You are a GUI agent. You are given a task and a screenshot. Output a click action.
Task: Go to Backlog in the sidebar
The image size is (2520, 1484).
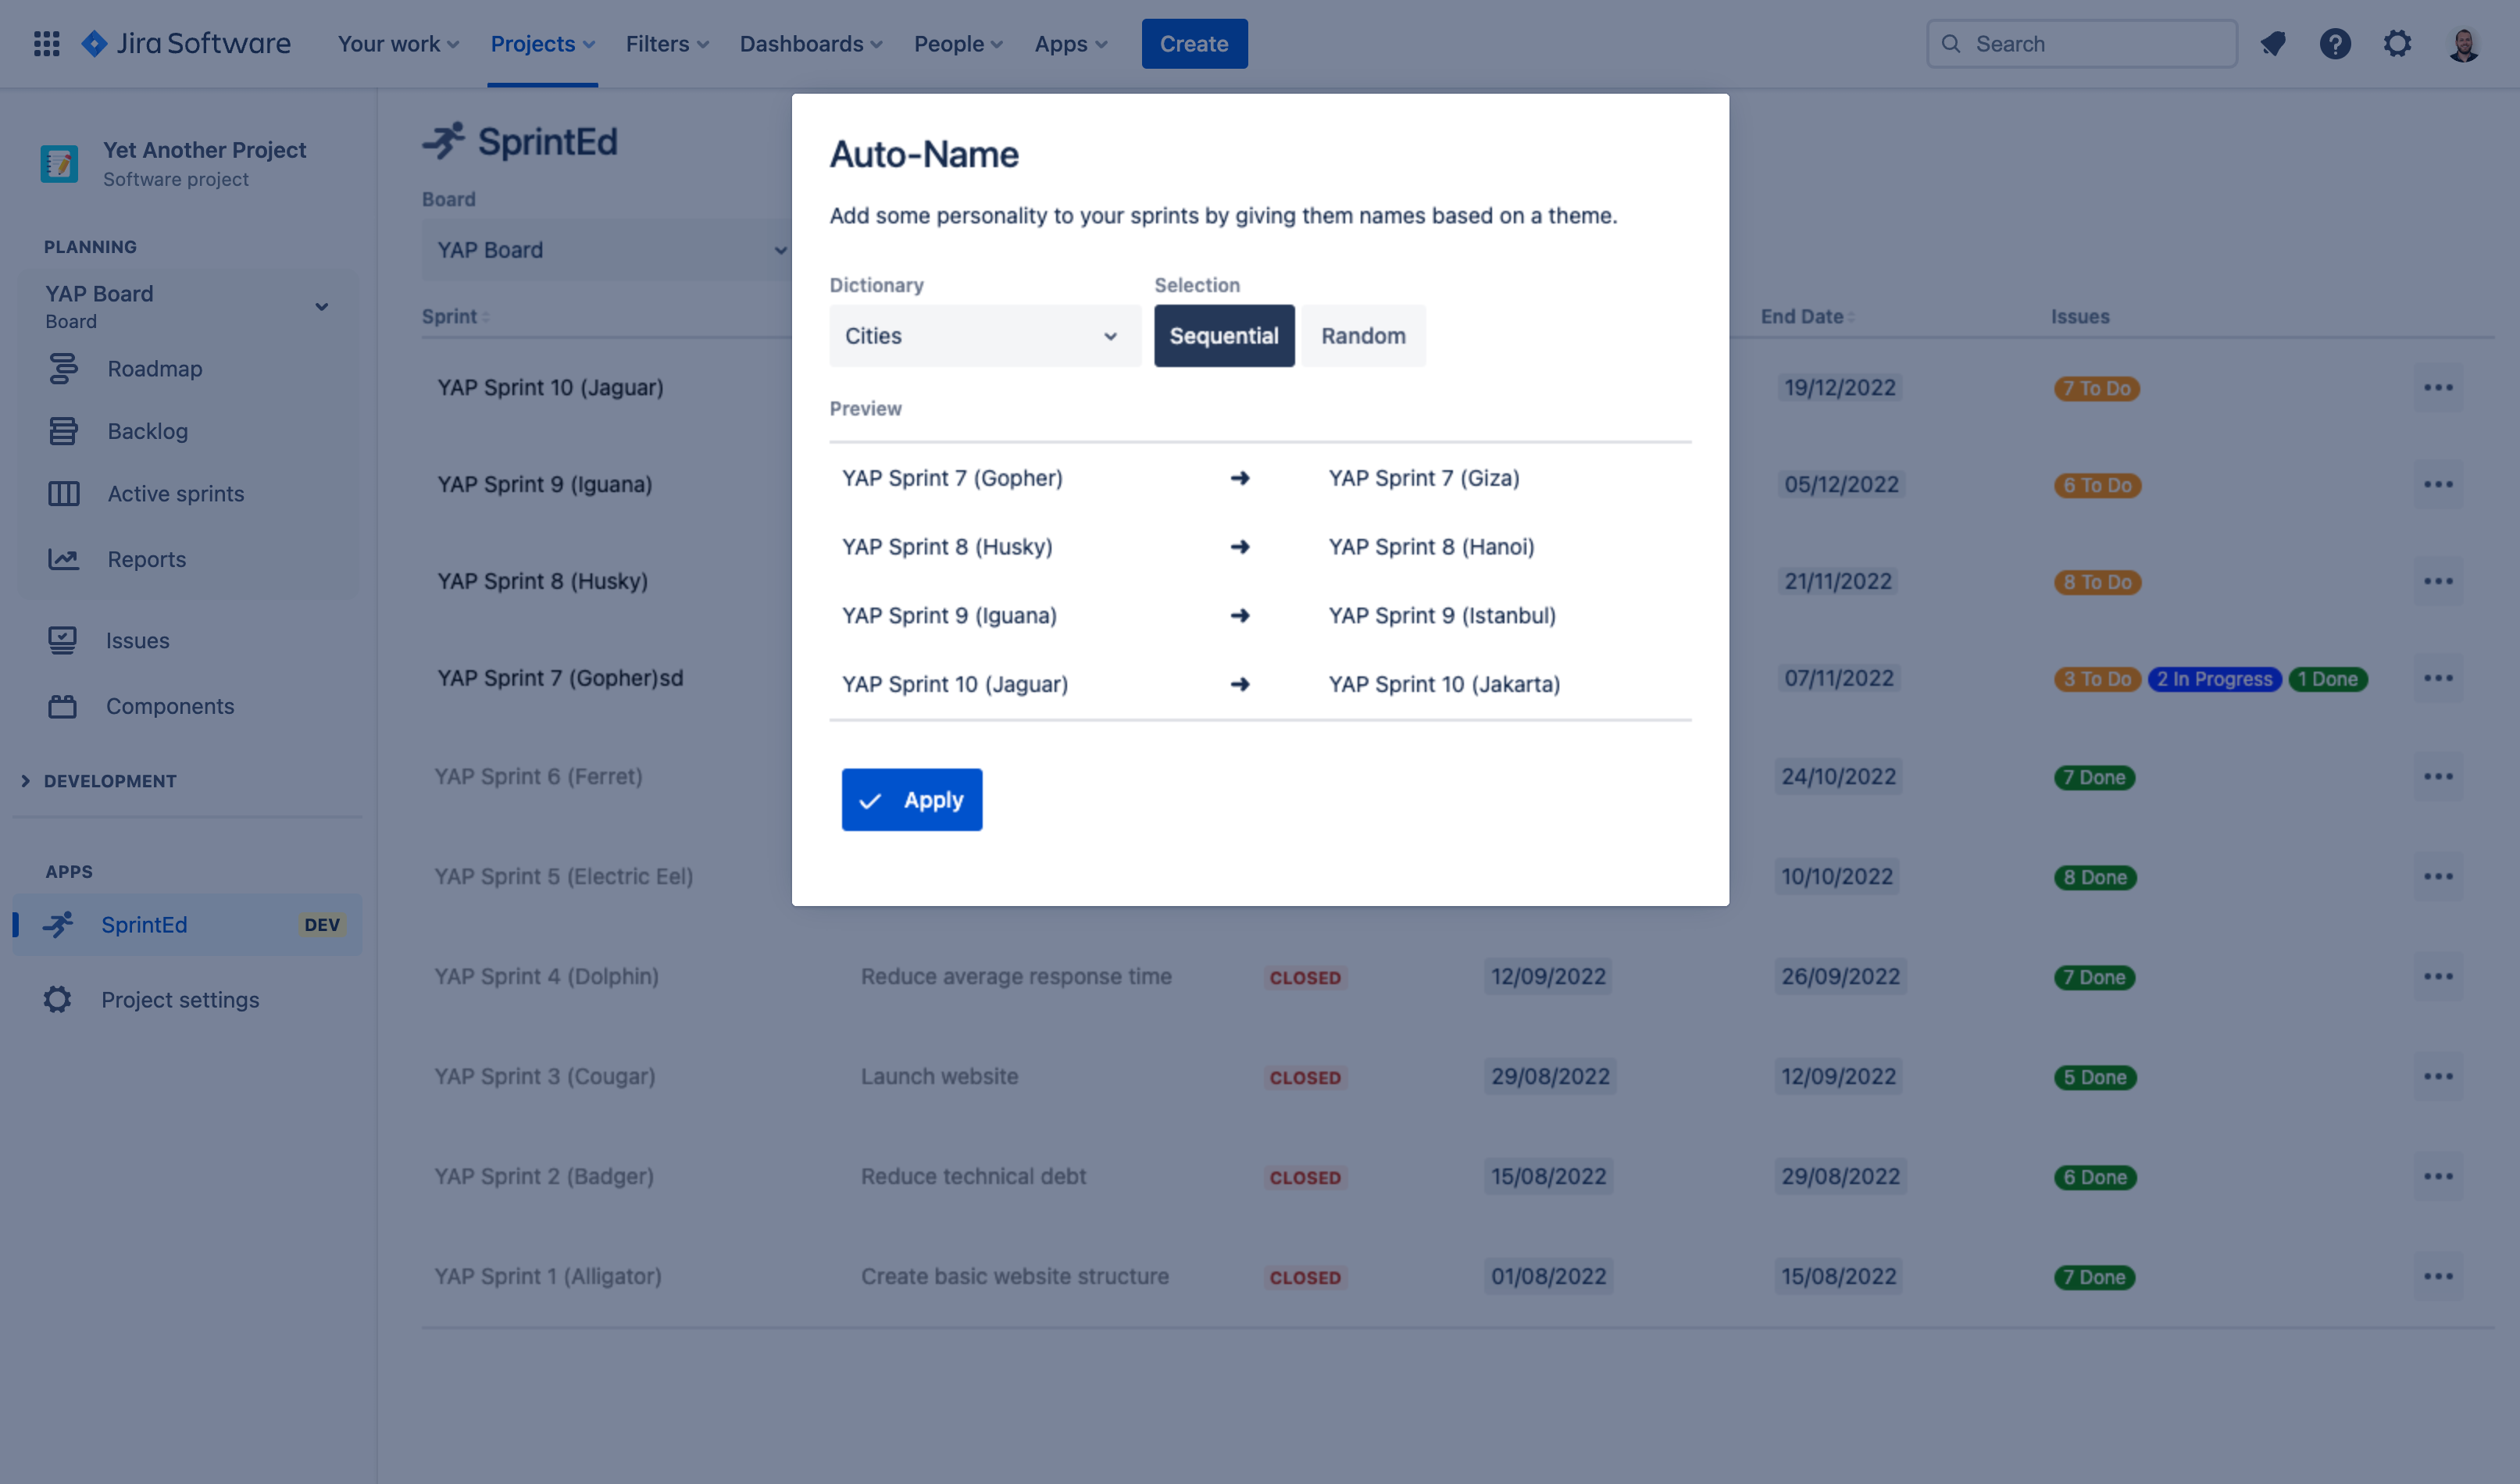148,431
